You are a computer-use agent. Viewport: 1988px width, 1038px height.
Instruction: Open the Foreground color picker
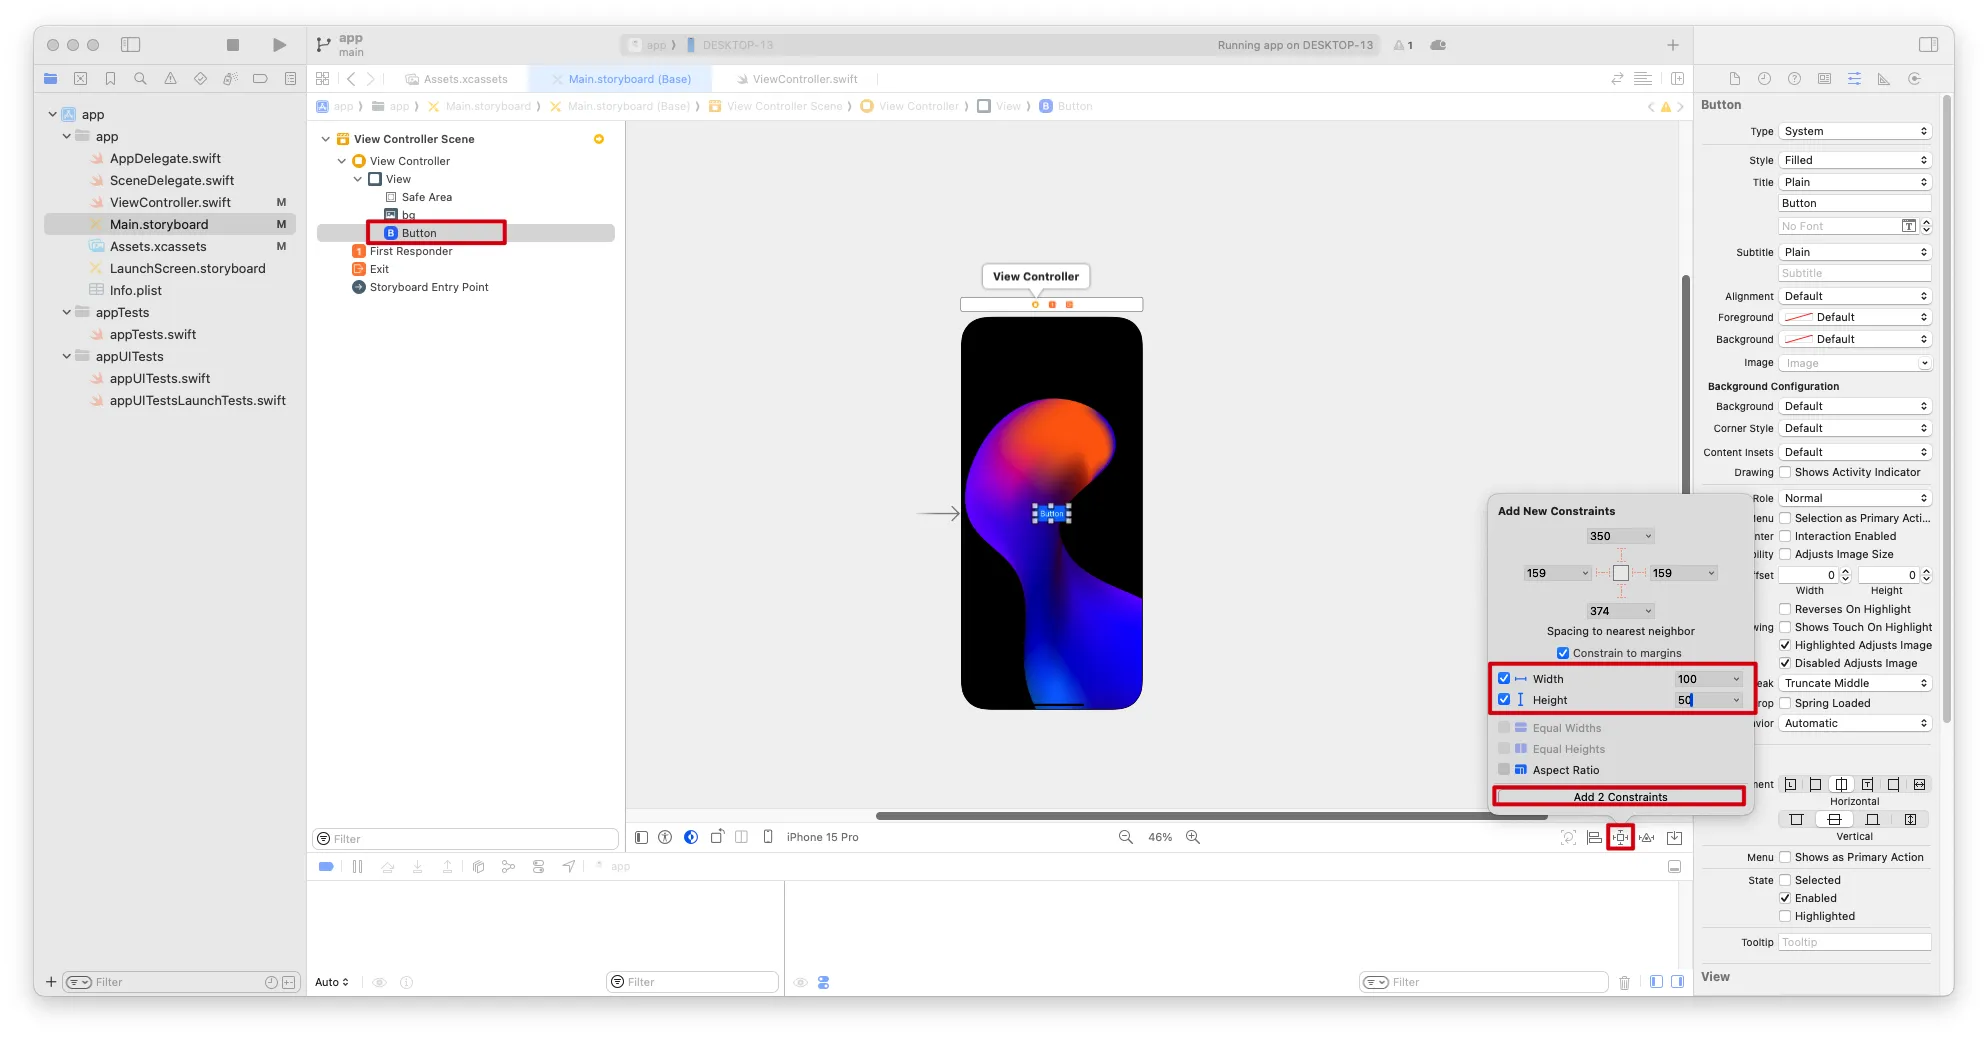tap(1855, 318)
